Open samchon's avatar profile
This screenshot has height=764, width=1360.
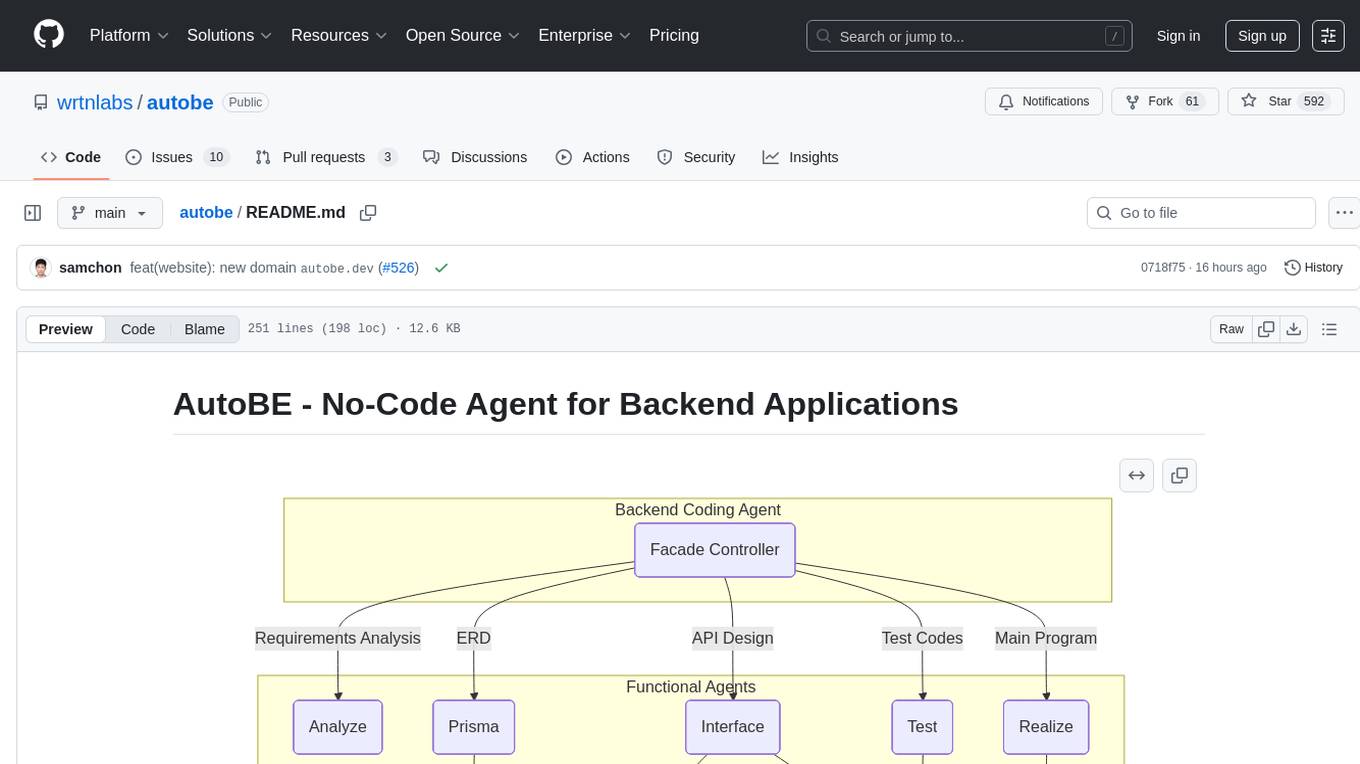(x=41, y=268)
